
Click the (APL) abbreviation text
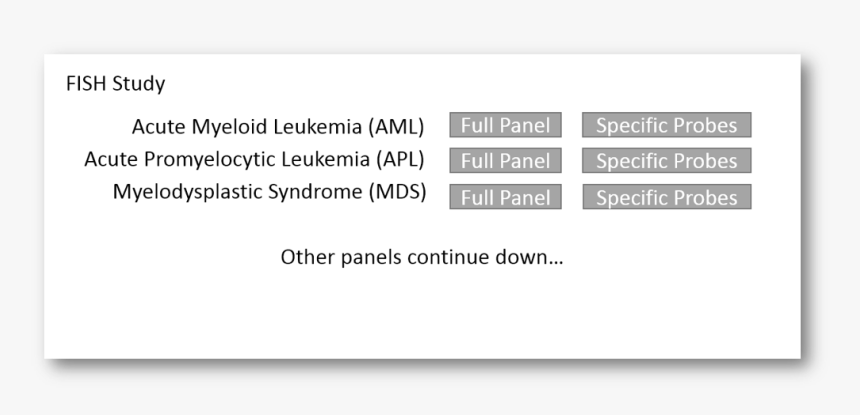coord(400,160)
